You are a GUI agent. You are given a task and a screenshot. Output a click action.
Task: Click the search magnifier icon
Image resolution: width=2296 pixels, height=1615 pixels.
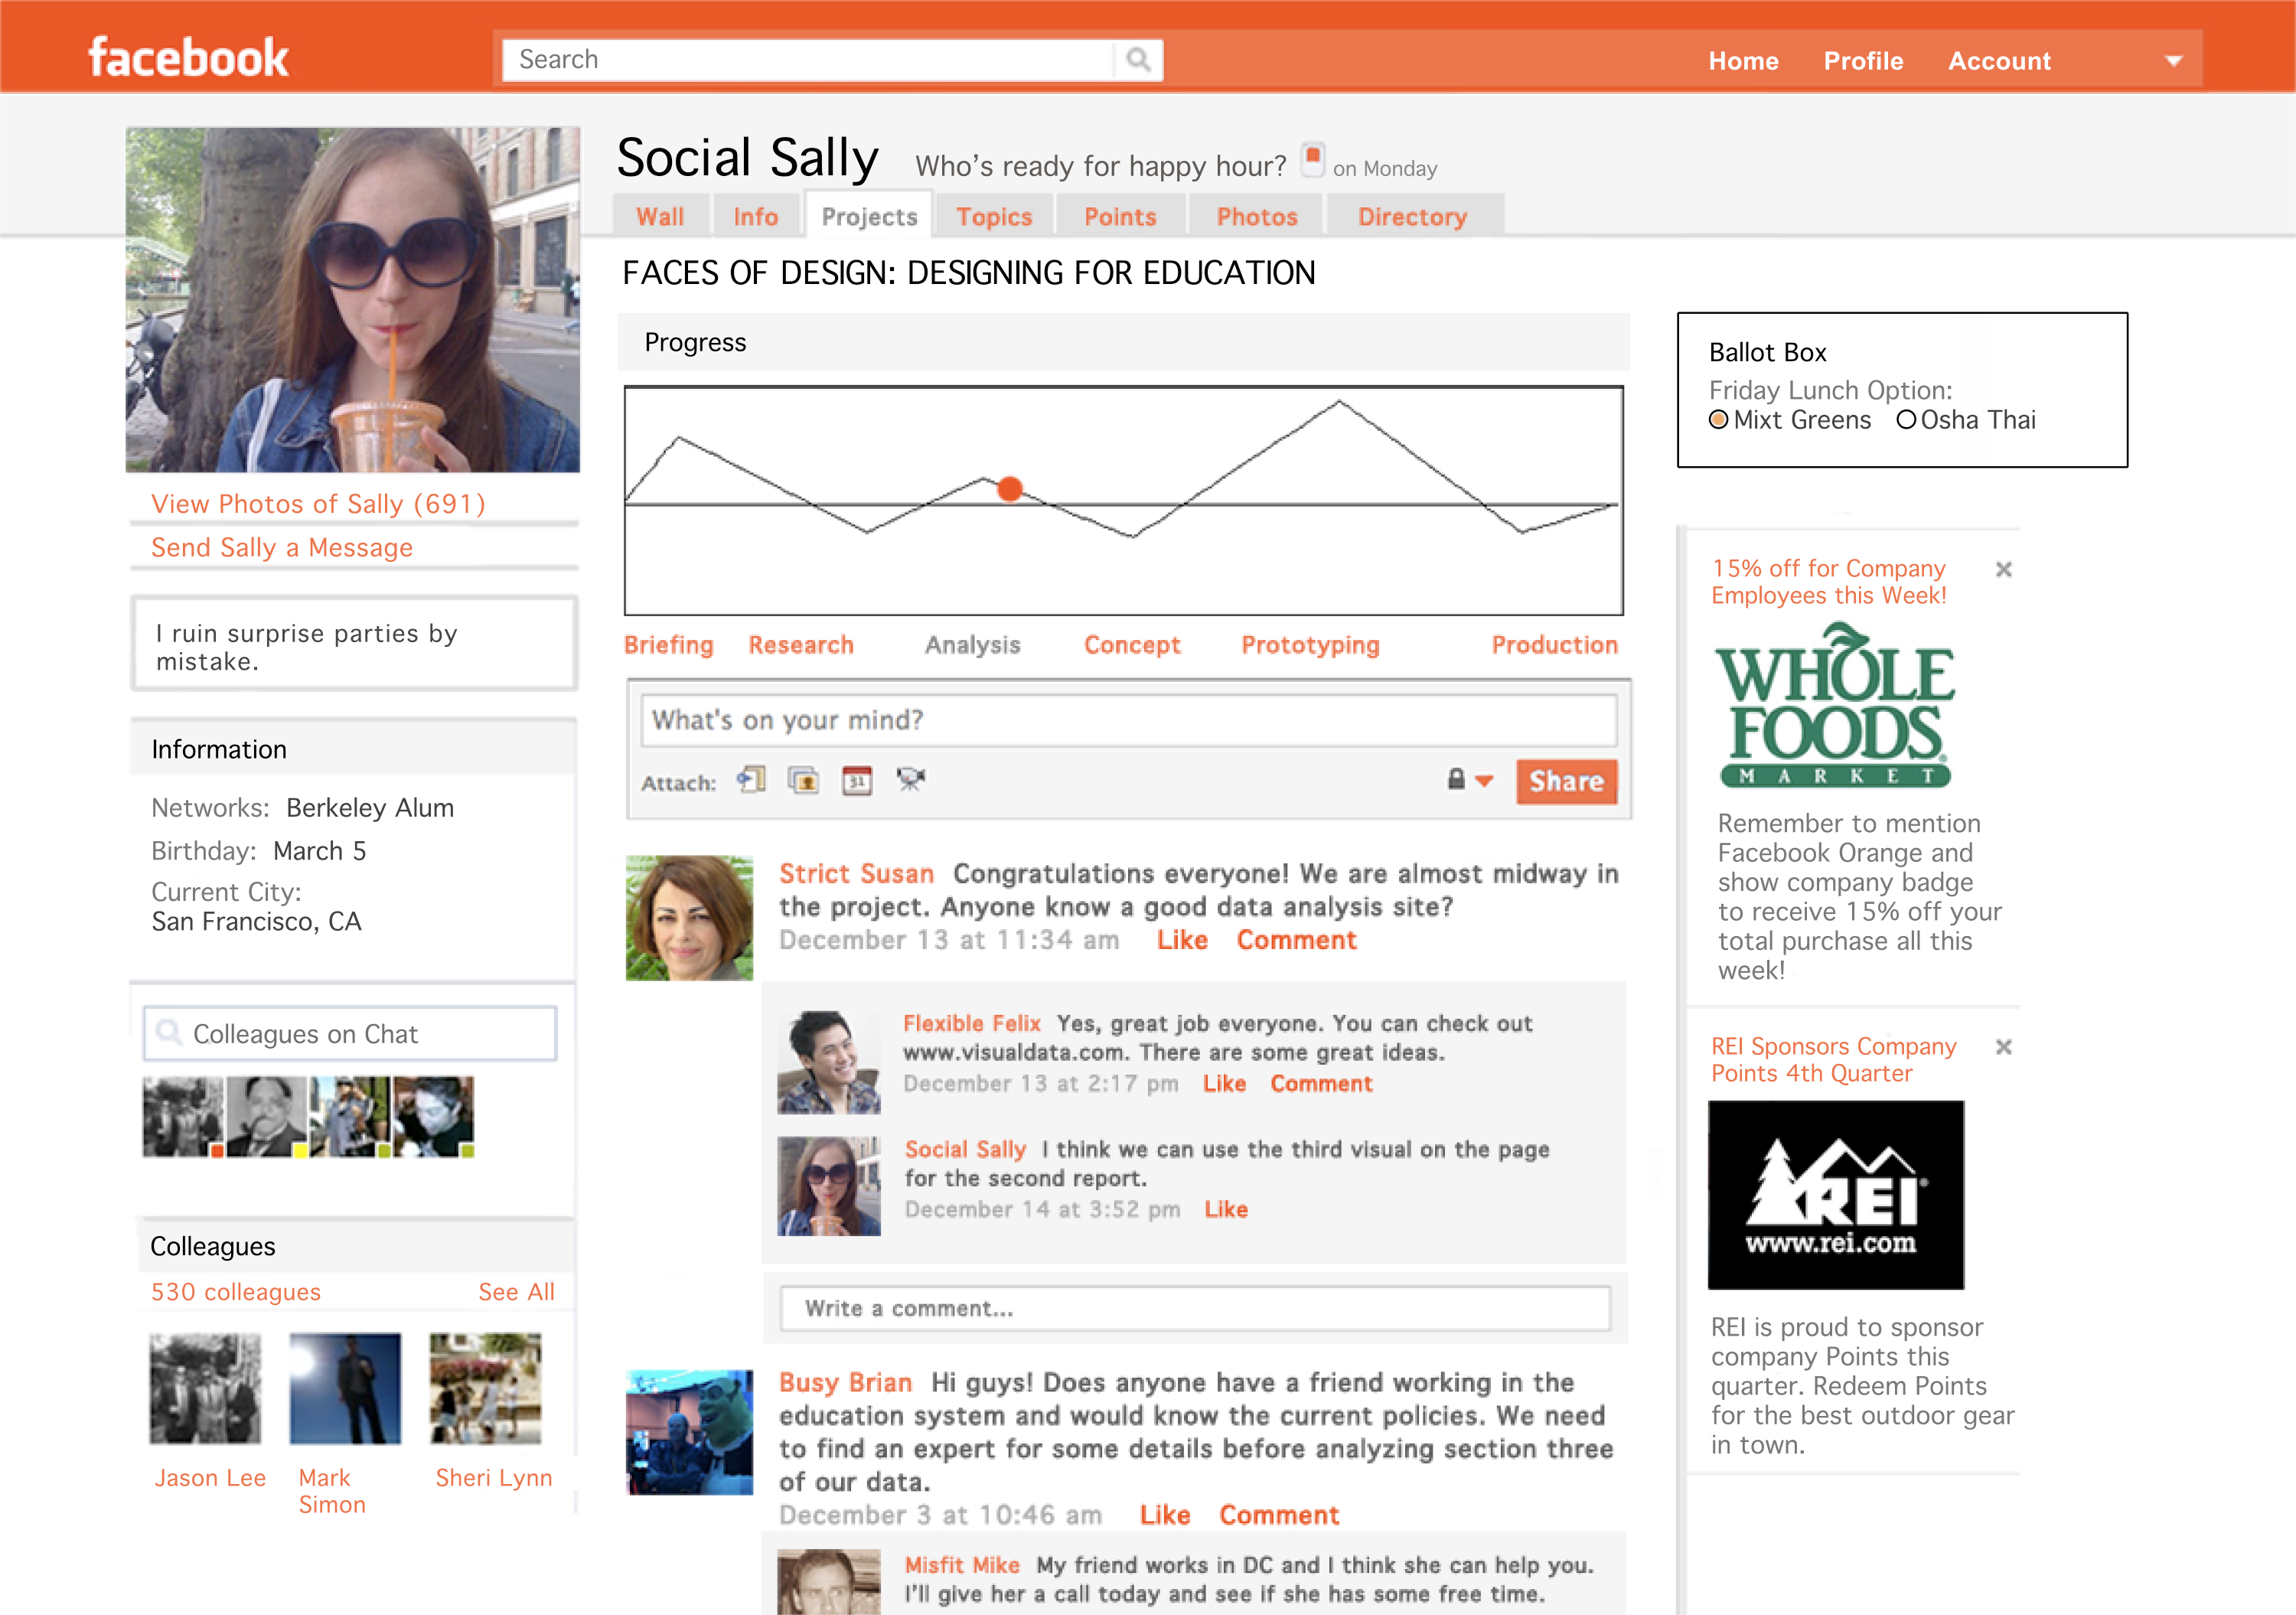(x=1138, y=60)
